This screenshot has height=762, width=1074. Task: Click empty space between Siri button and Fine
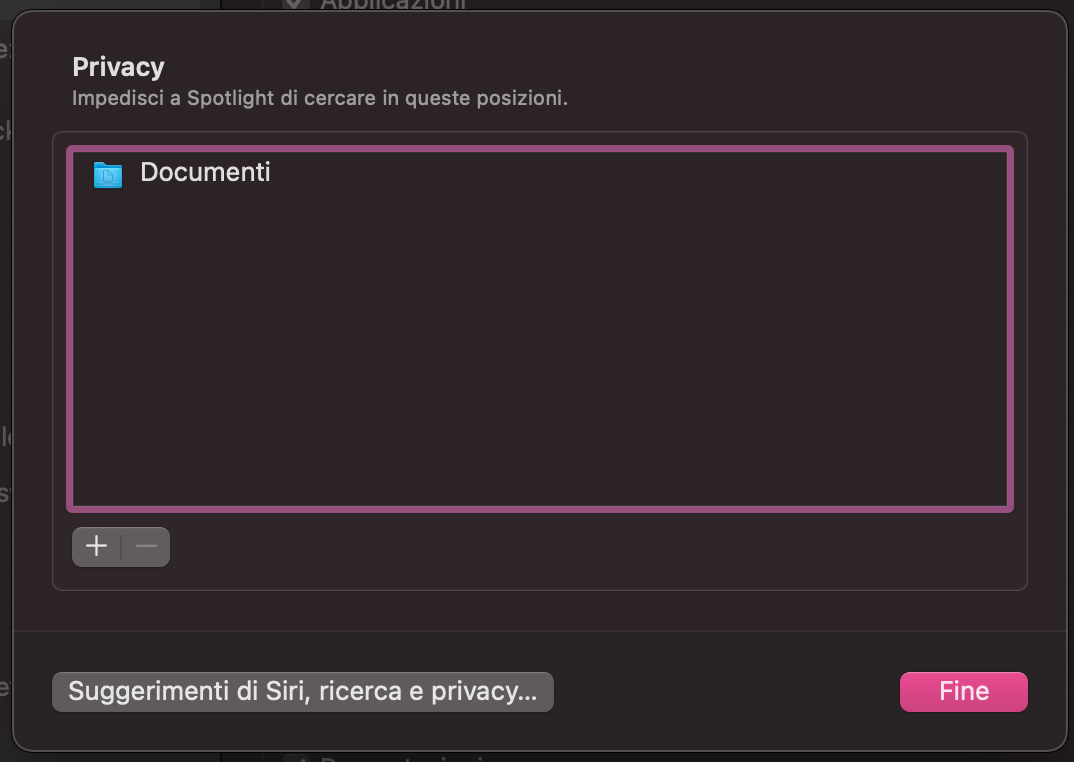[725, 691]
